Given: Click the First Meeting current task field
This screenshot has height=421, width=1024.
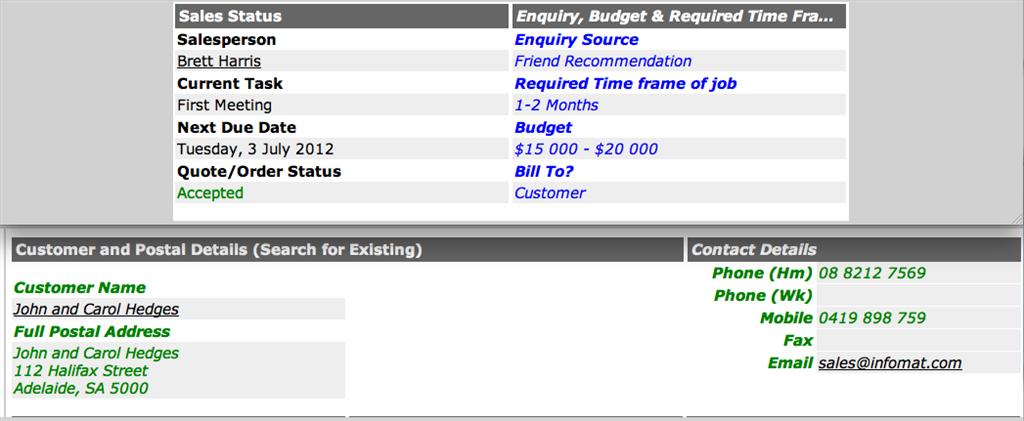Looking at the screenshot, I should click(342, 105).
